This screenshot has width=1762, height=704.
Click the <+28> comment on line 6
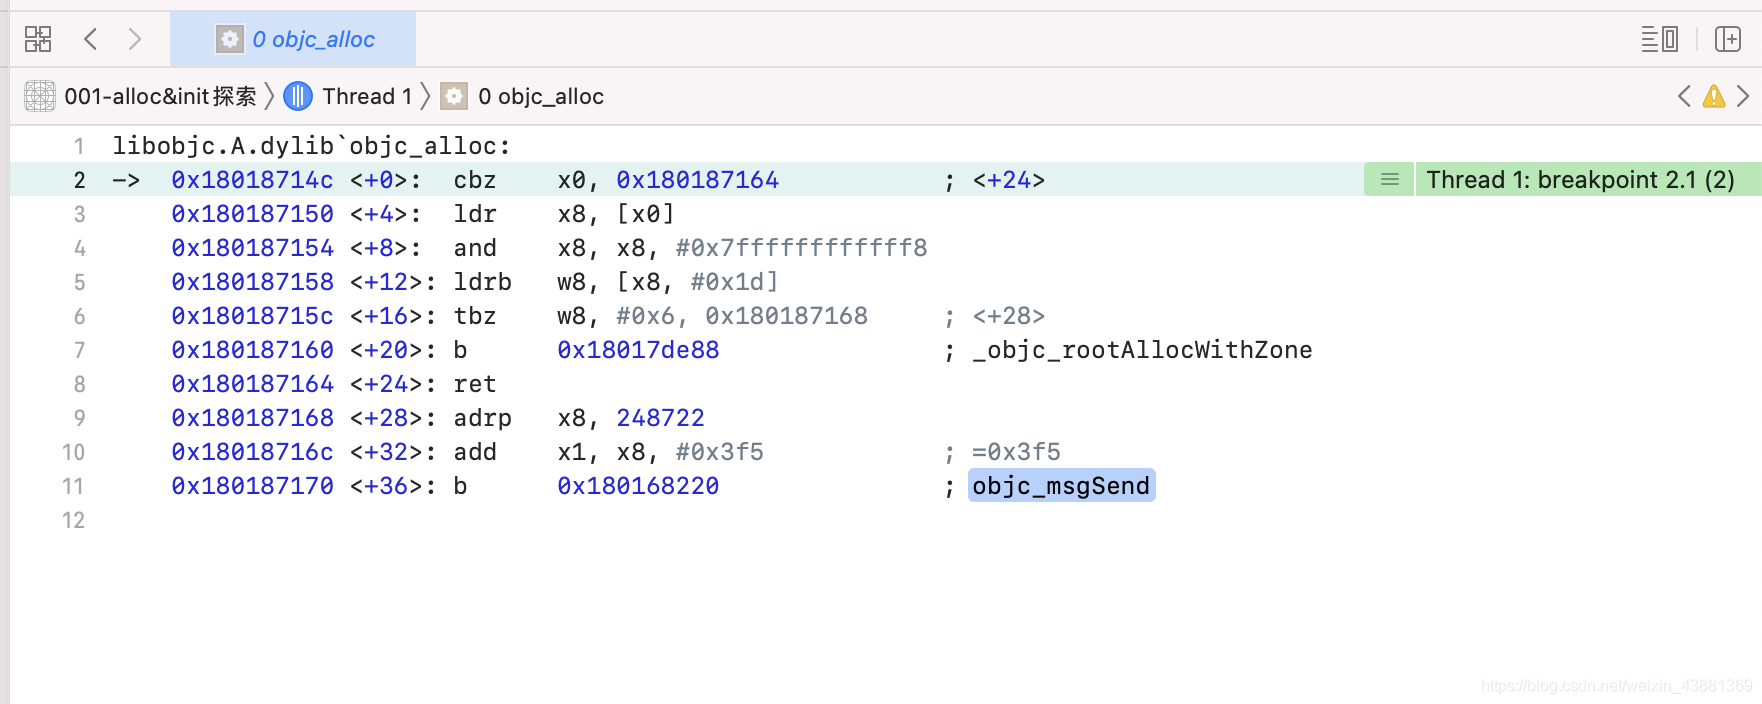1008,316
